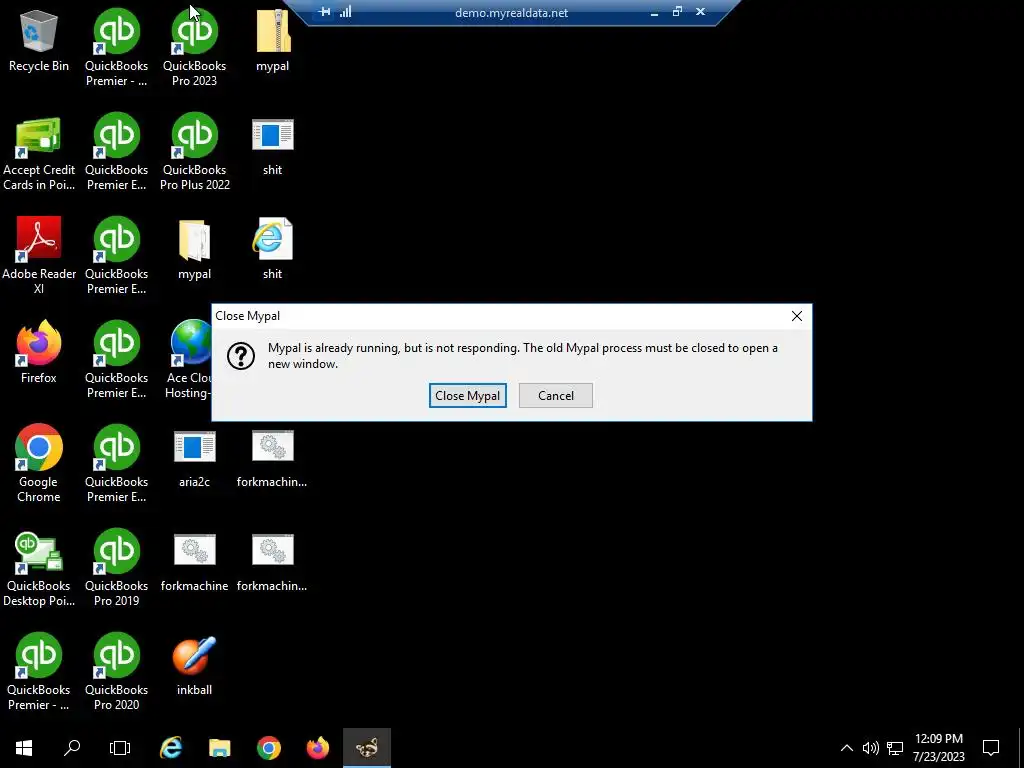
Task: Launch Internet Explorer from taskbar
Action: [x=171, y=748]
